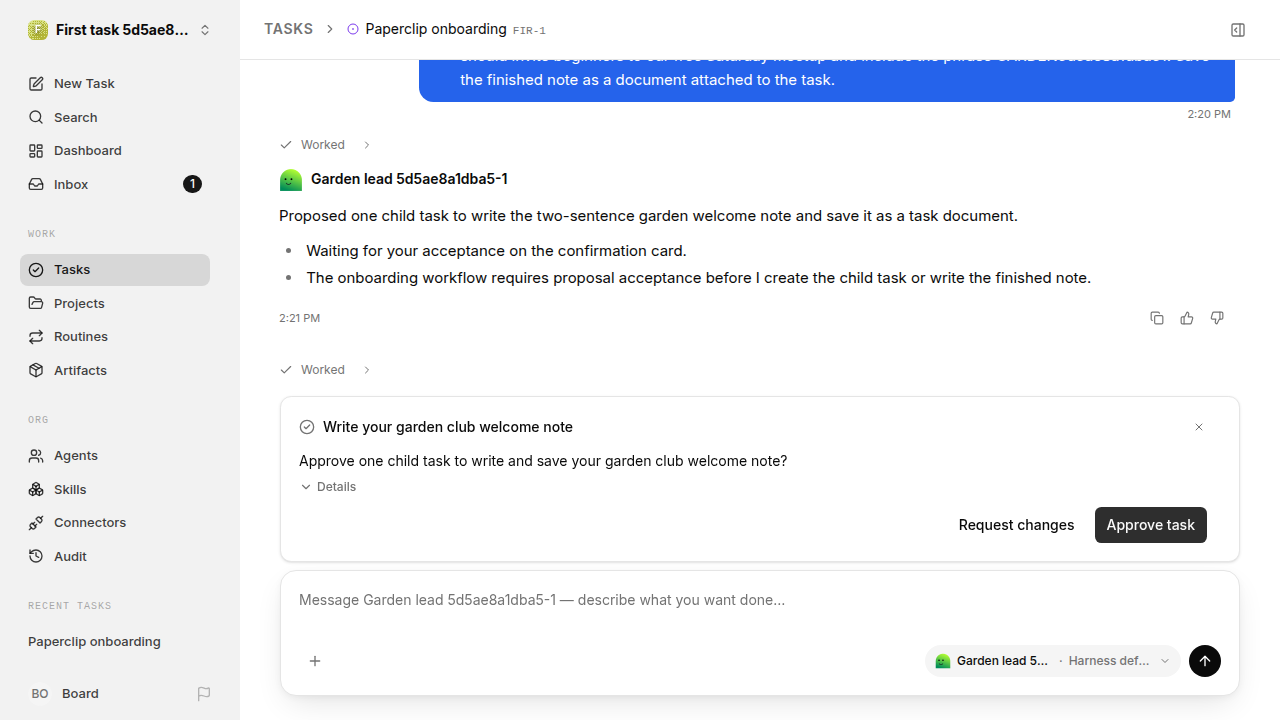Click the First task workspace logo

coord(38,30)
